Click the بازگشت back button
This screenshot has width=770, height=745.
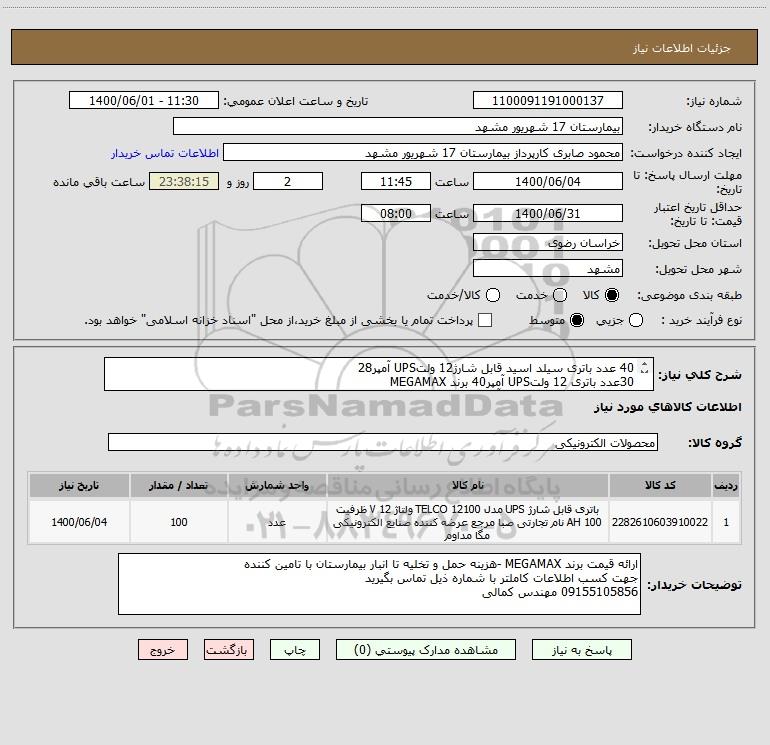tap(229, 650)
